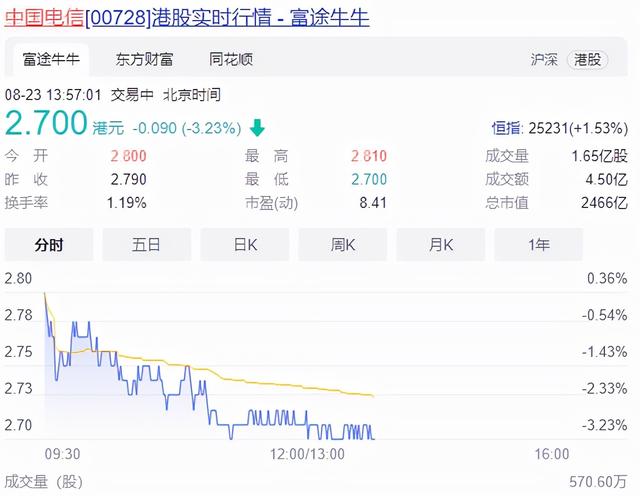Click the 570.60万 volume scale value
This screenshot has height=496, width=640.
pos(598,482)
